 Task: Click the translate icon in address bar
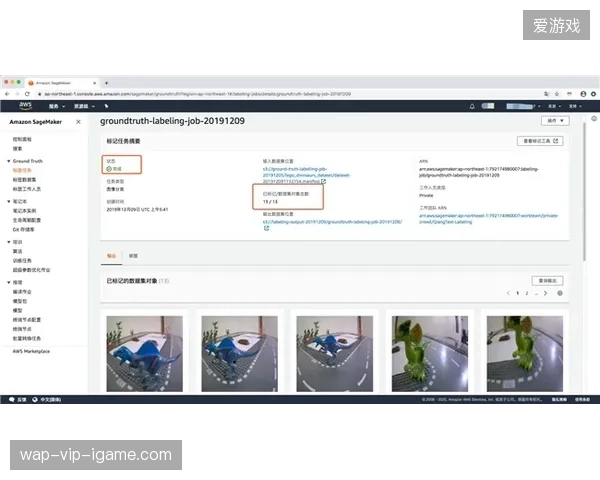(x=546, y=94)
